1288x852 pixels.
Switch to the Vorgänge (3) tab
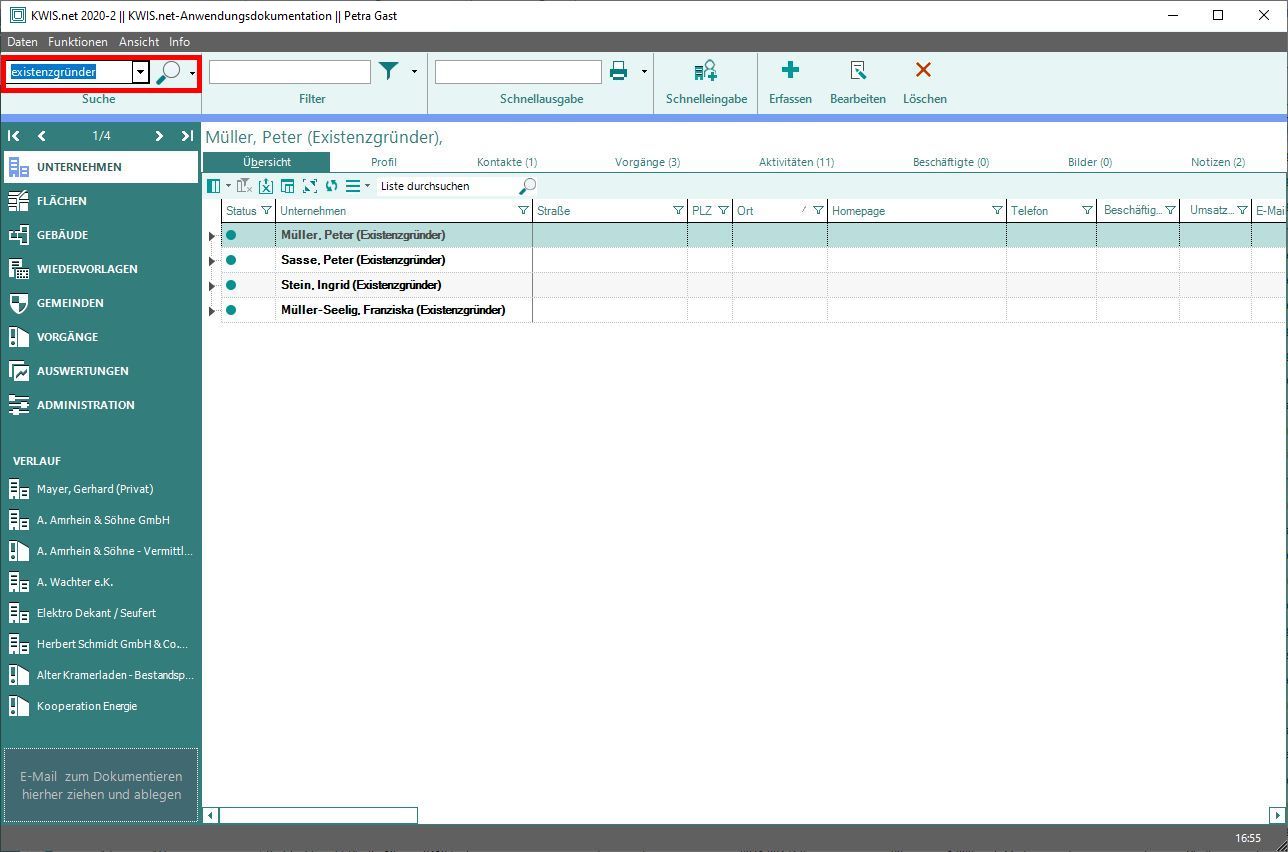pyautogui.click(x=647, y=162)
